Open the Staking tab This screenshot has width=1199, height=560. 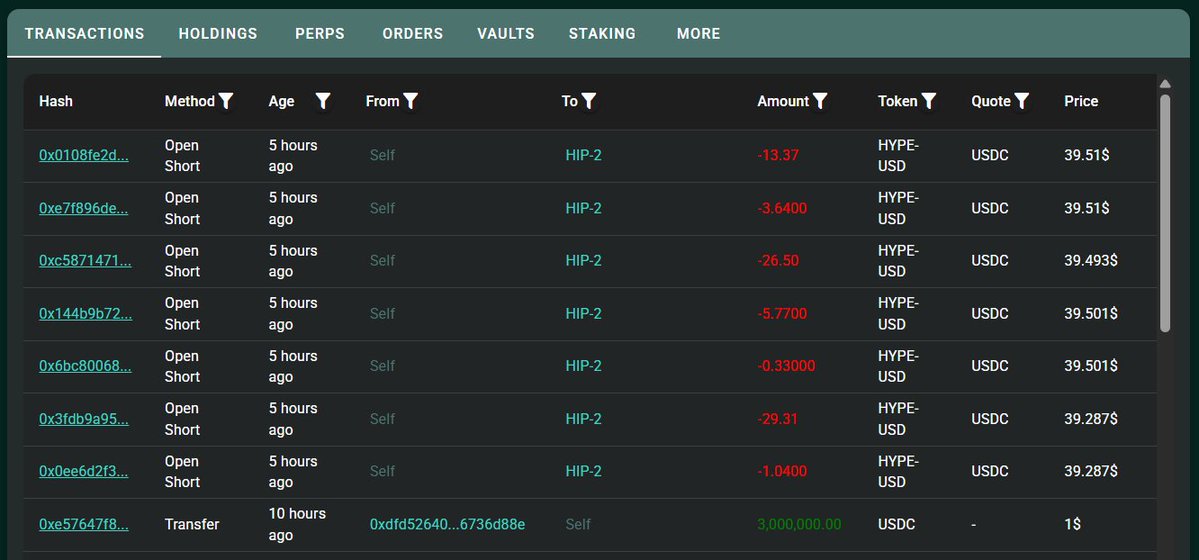602,34
